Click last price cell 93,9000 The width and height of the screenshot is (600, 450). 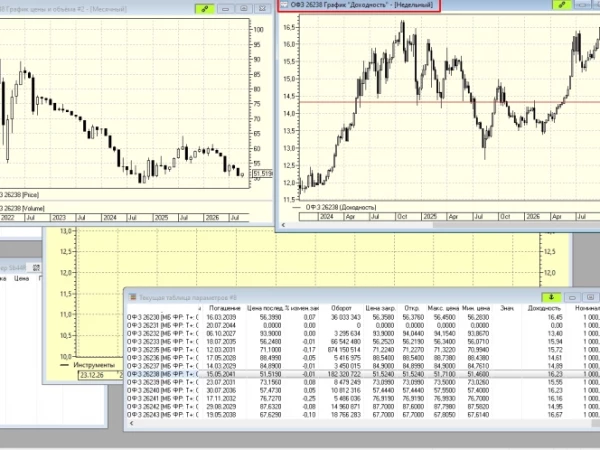pyautogui.click(x=270, y=334)
